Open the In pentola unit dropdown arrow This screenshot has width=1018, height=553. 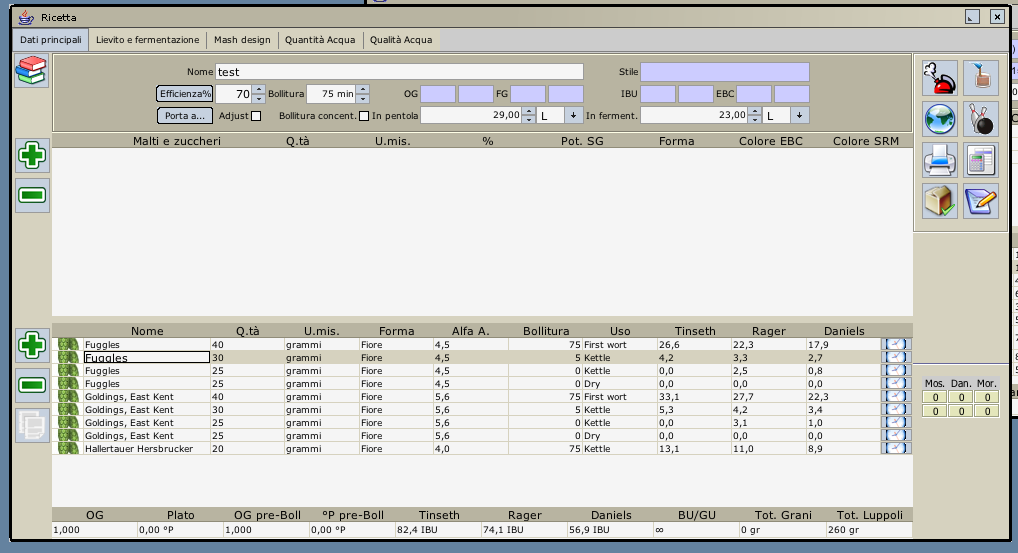coord(573,116)
